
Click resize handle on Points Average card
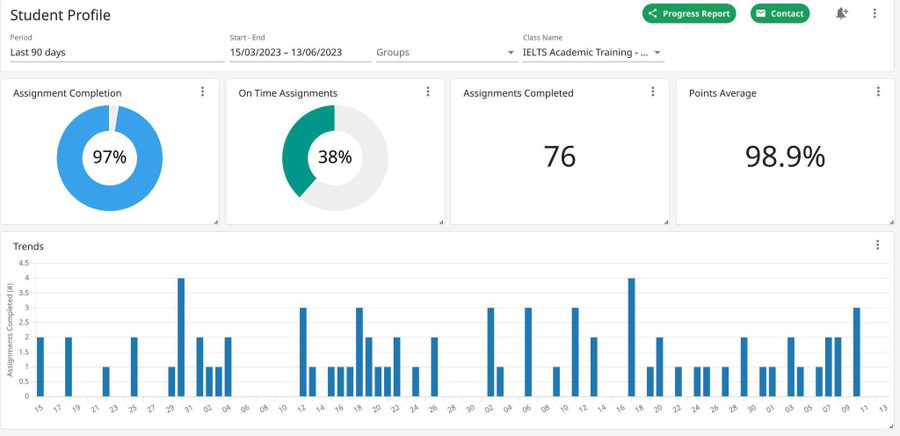891,221
